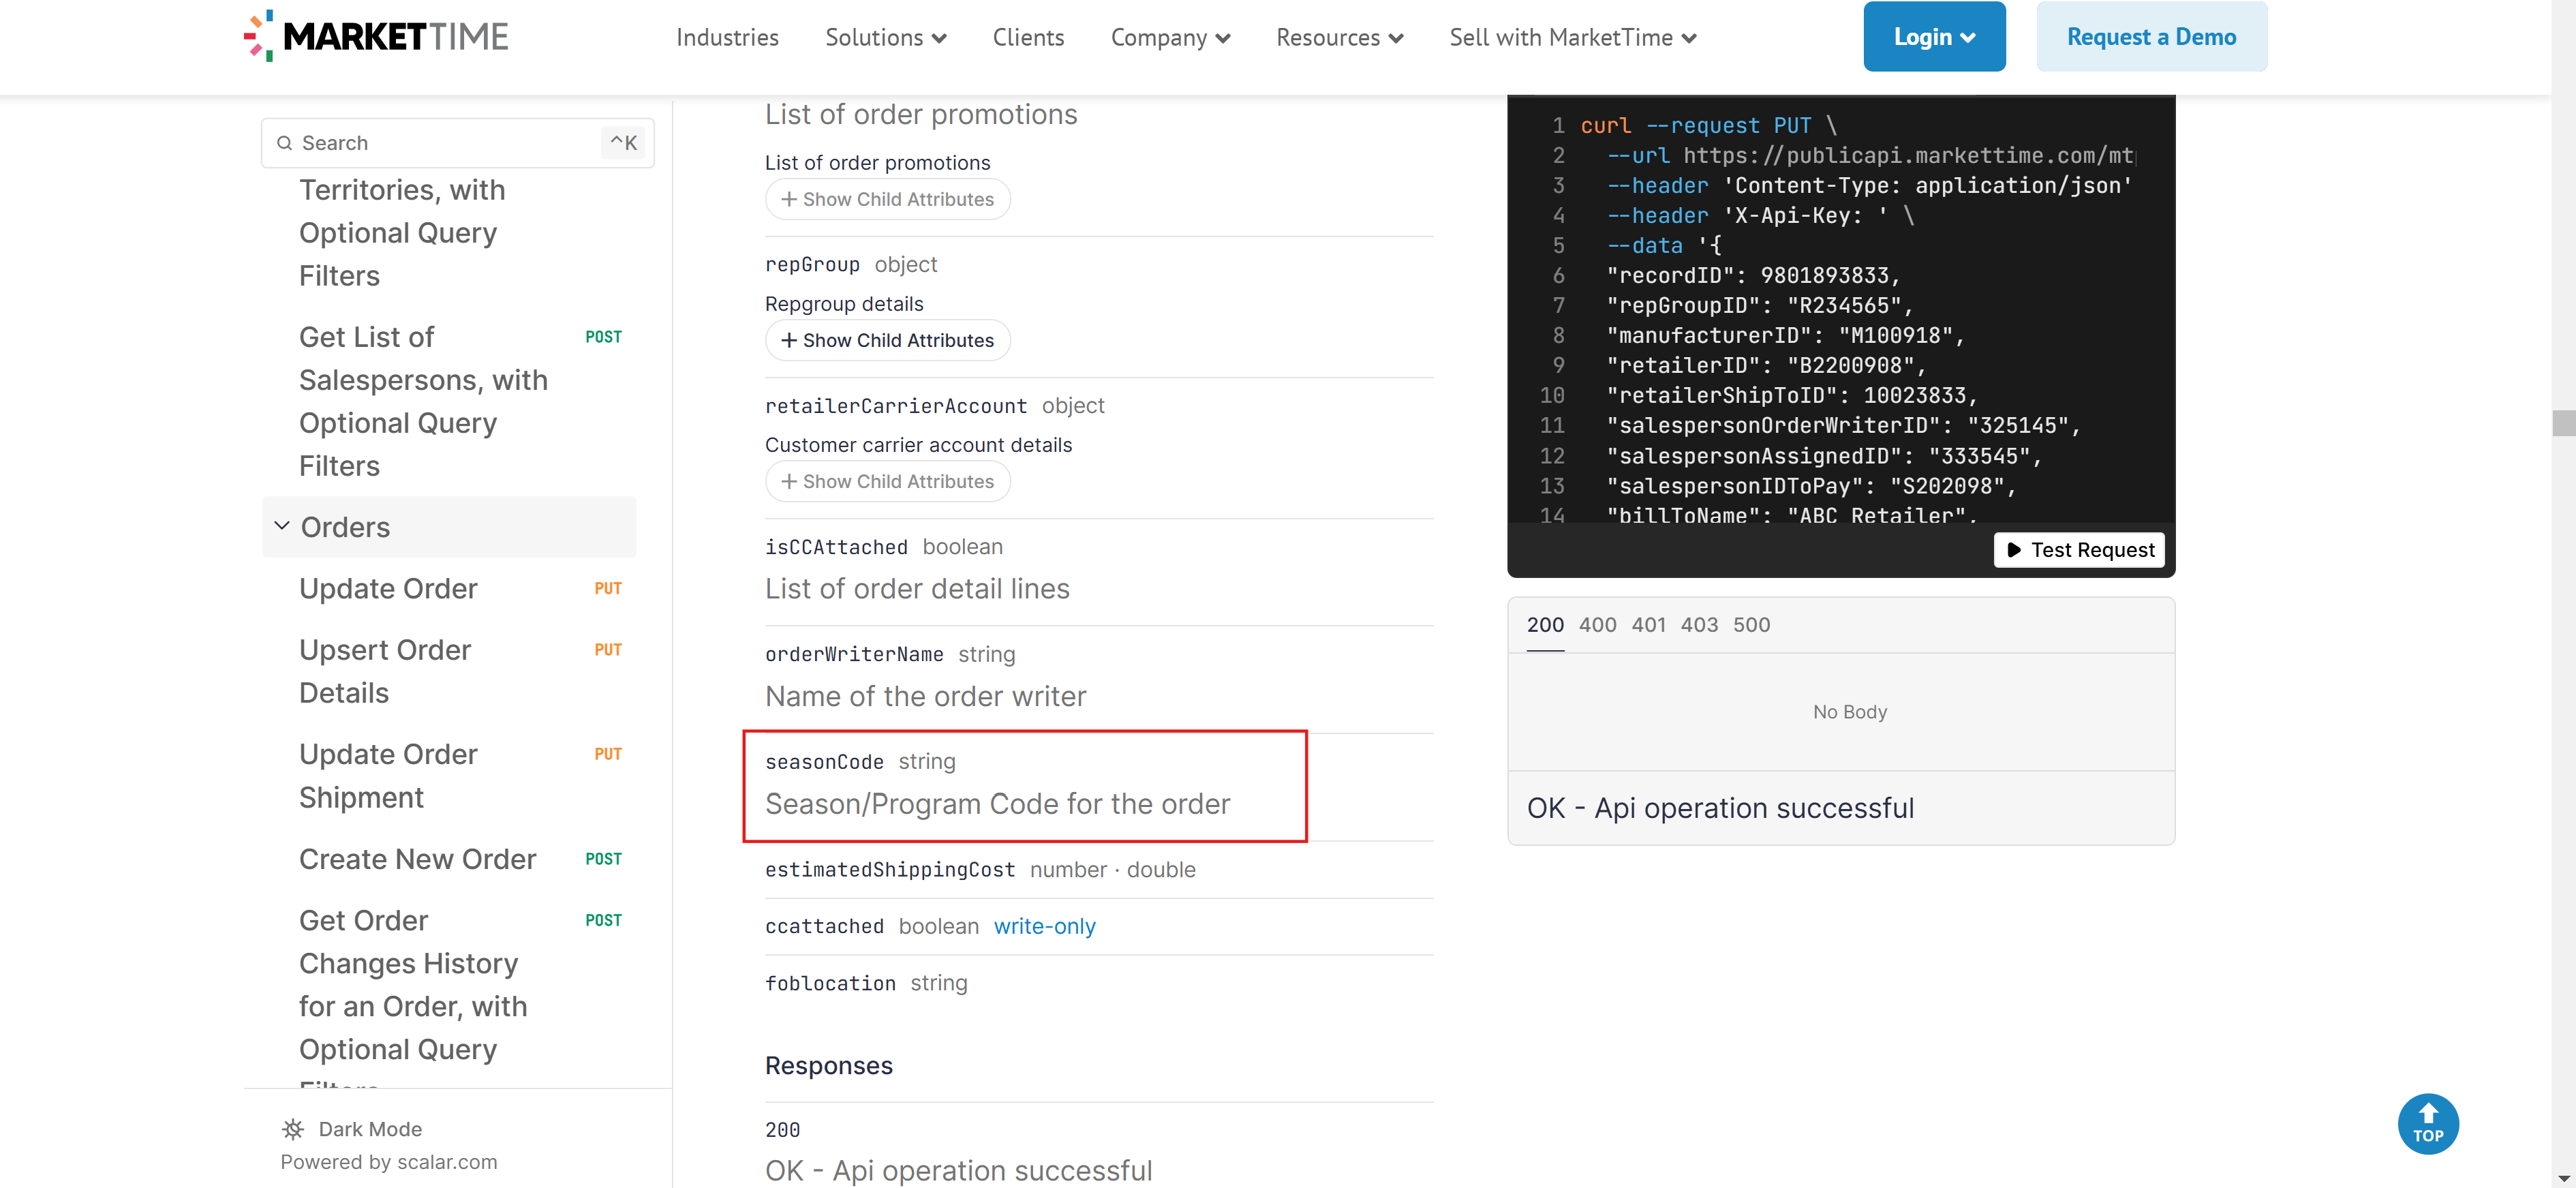2576x1188 pixels.
Task: Select the 400 response tab
Action: tap(1597, 625)
